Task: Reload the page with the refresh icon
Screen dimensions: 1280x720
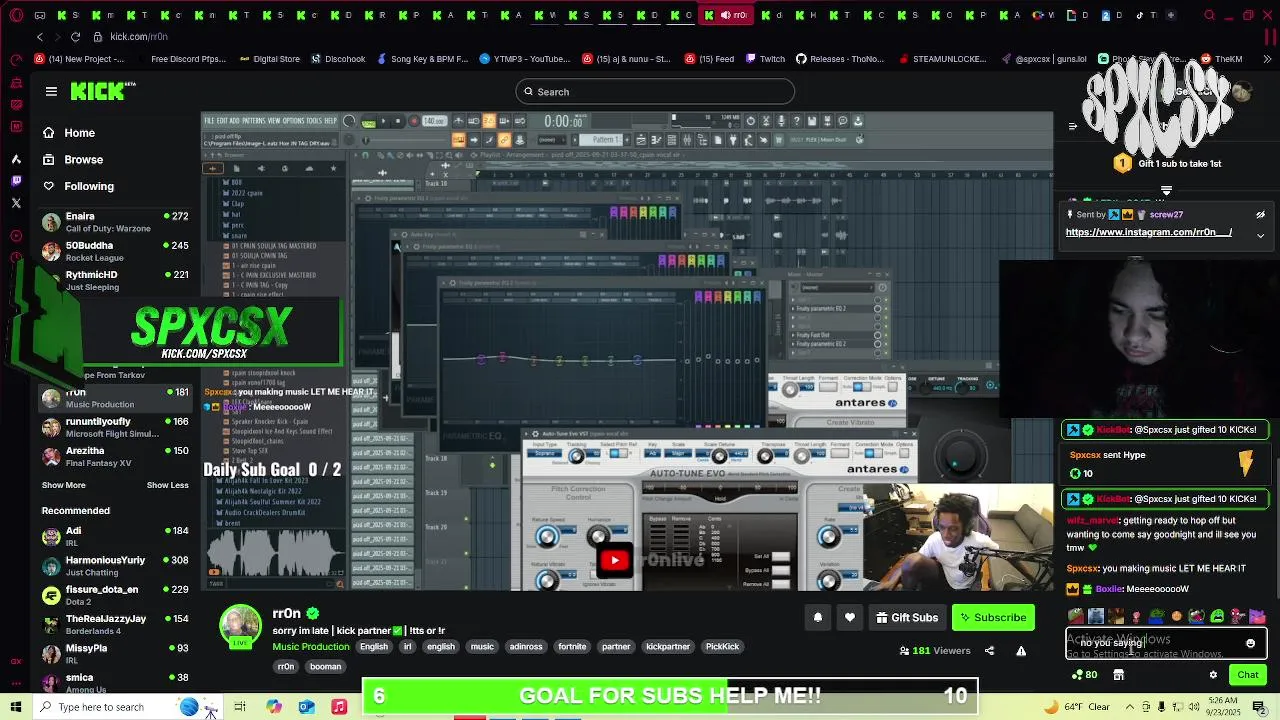Action: point(75,37)
